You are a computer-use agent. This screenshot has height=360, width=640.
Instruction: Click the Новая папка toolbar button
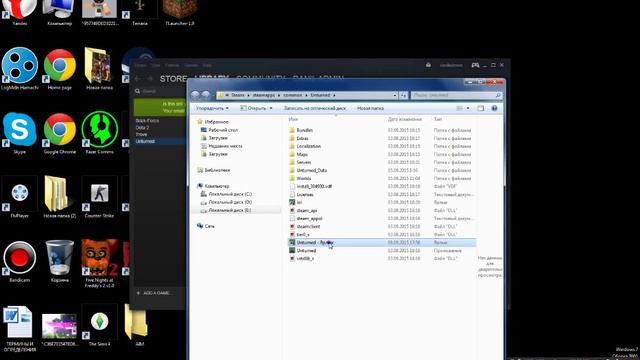click(x=370, y=108)
